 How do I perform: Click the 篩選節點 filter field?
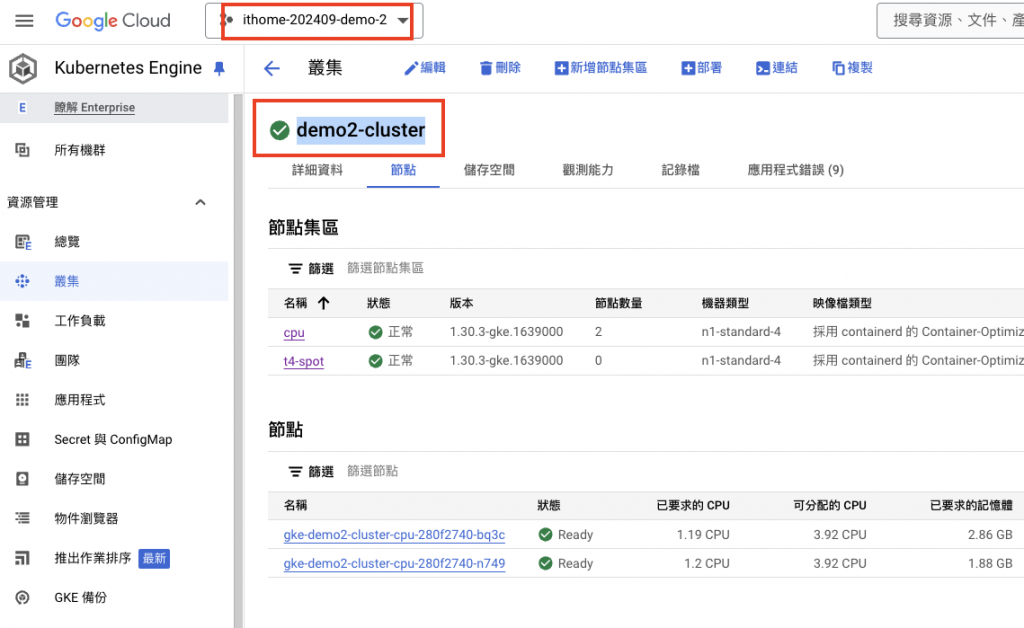point(372,471)
